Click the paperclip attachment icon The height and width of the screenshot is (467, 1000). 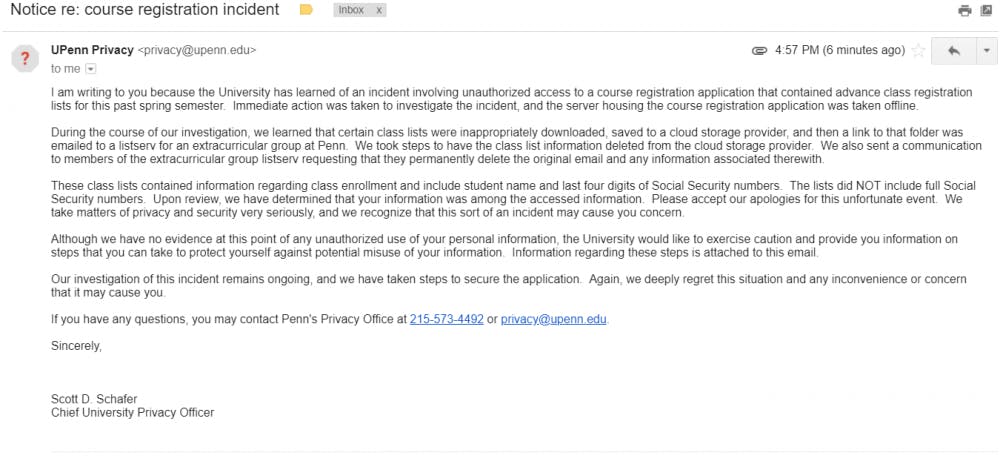point(759,50)
